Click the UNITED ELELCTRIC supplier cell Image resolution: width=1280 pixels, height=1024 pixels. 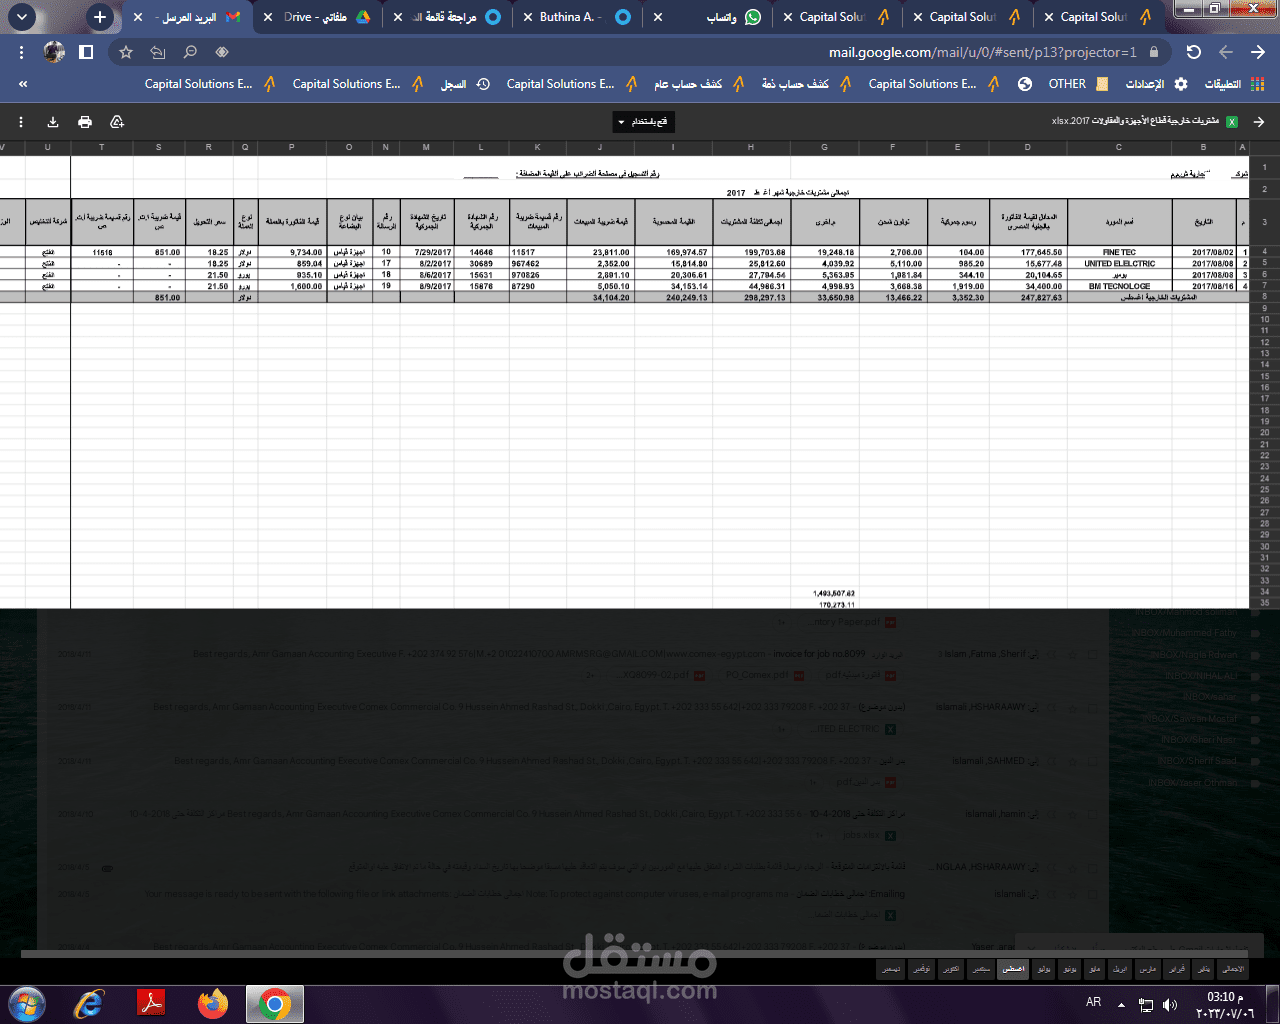(x=1119, y=264)
